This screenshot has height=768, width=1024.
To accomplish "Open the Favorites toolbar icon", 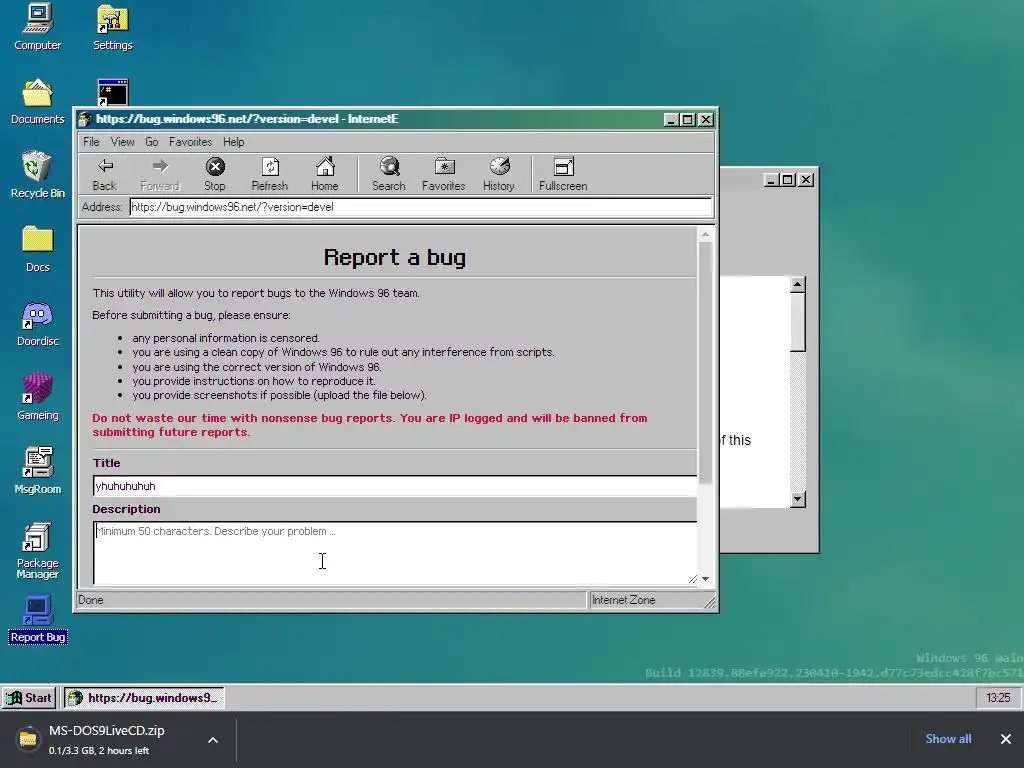I will coord(443,174).
